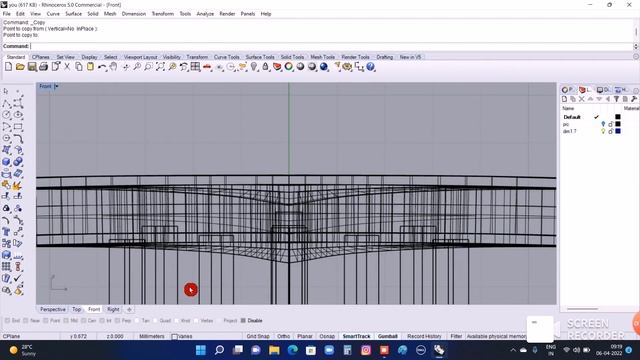Click the Open file folder icon
Screen dimensions: 640x360
(x=20, y=67)
